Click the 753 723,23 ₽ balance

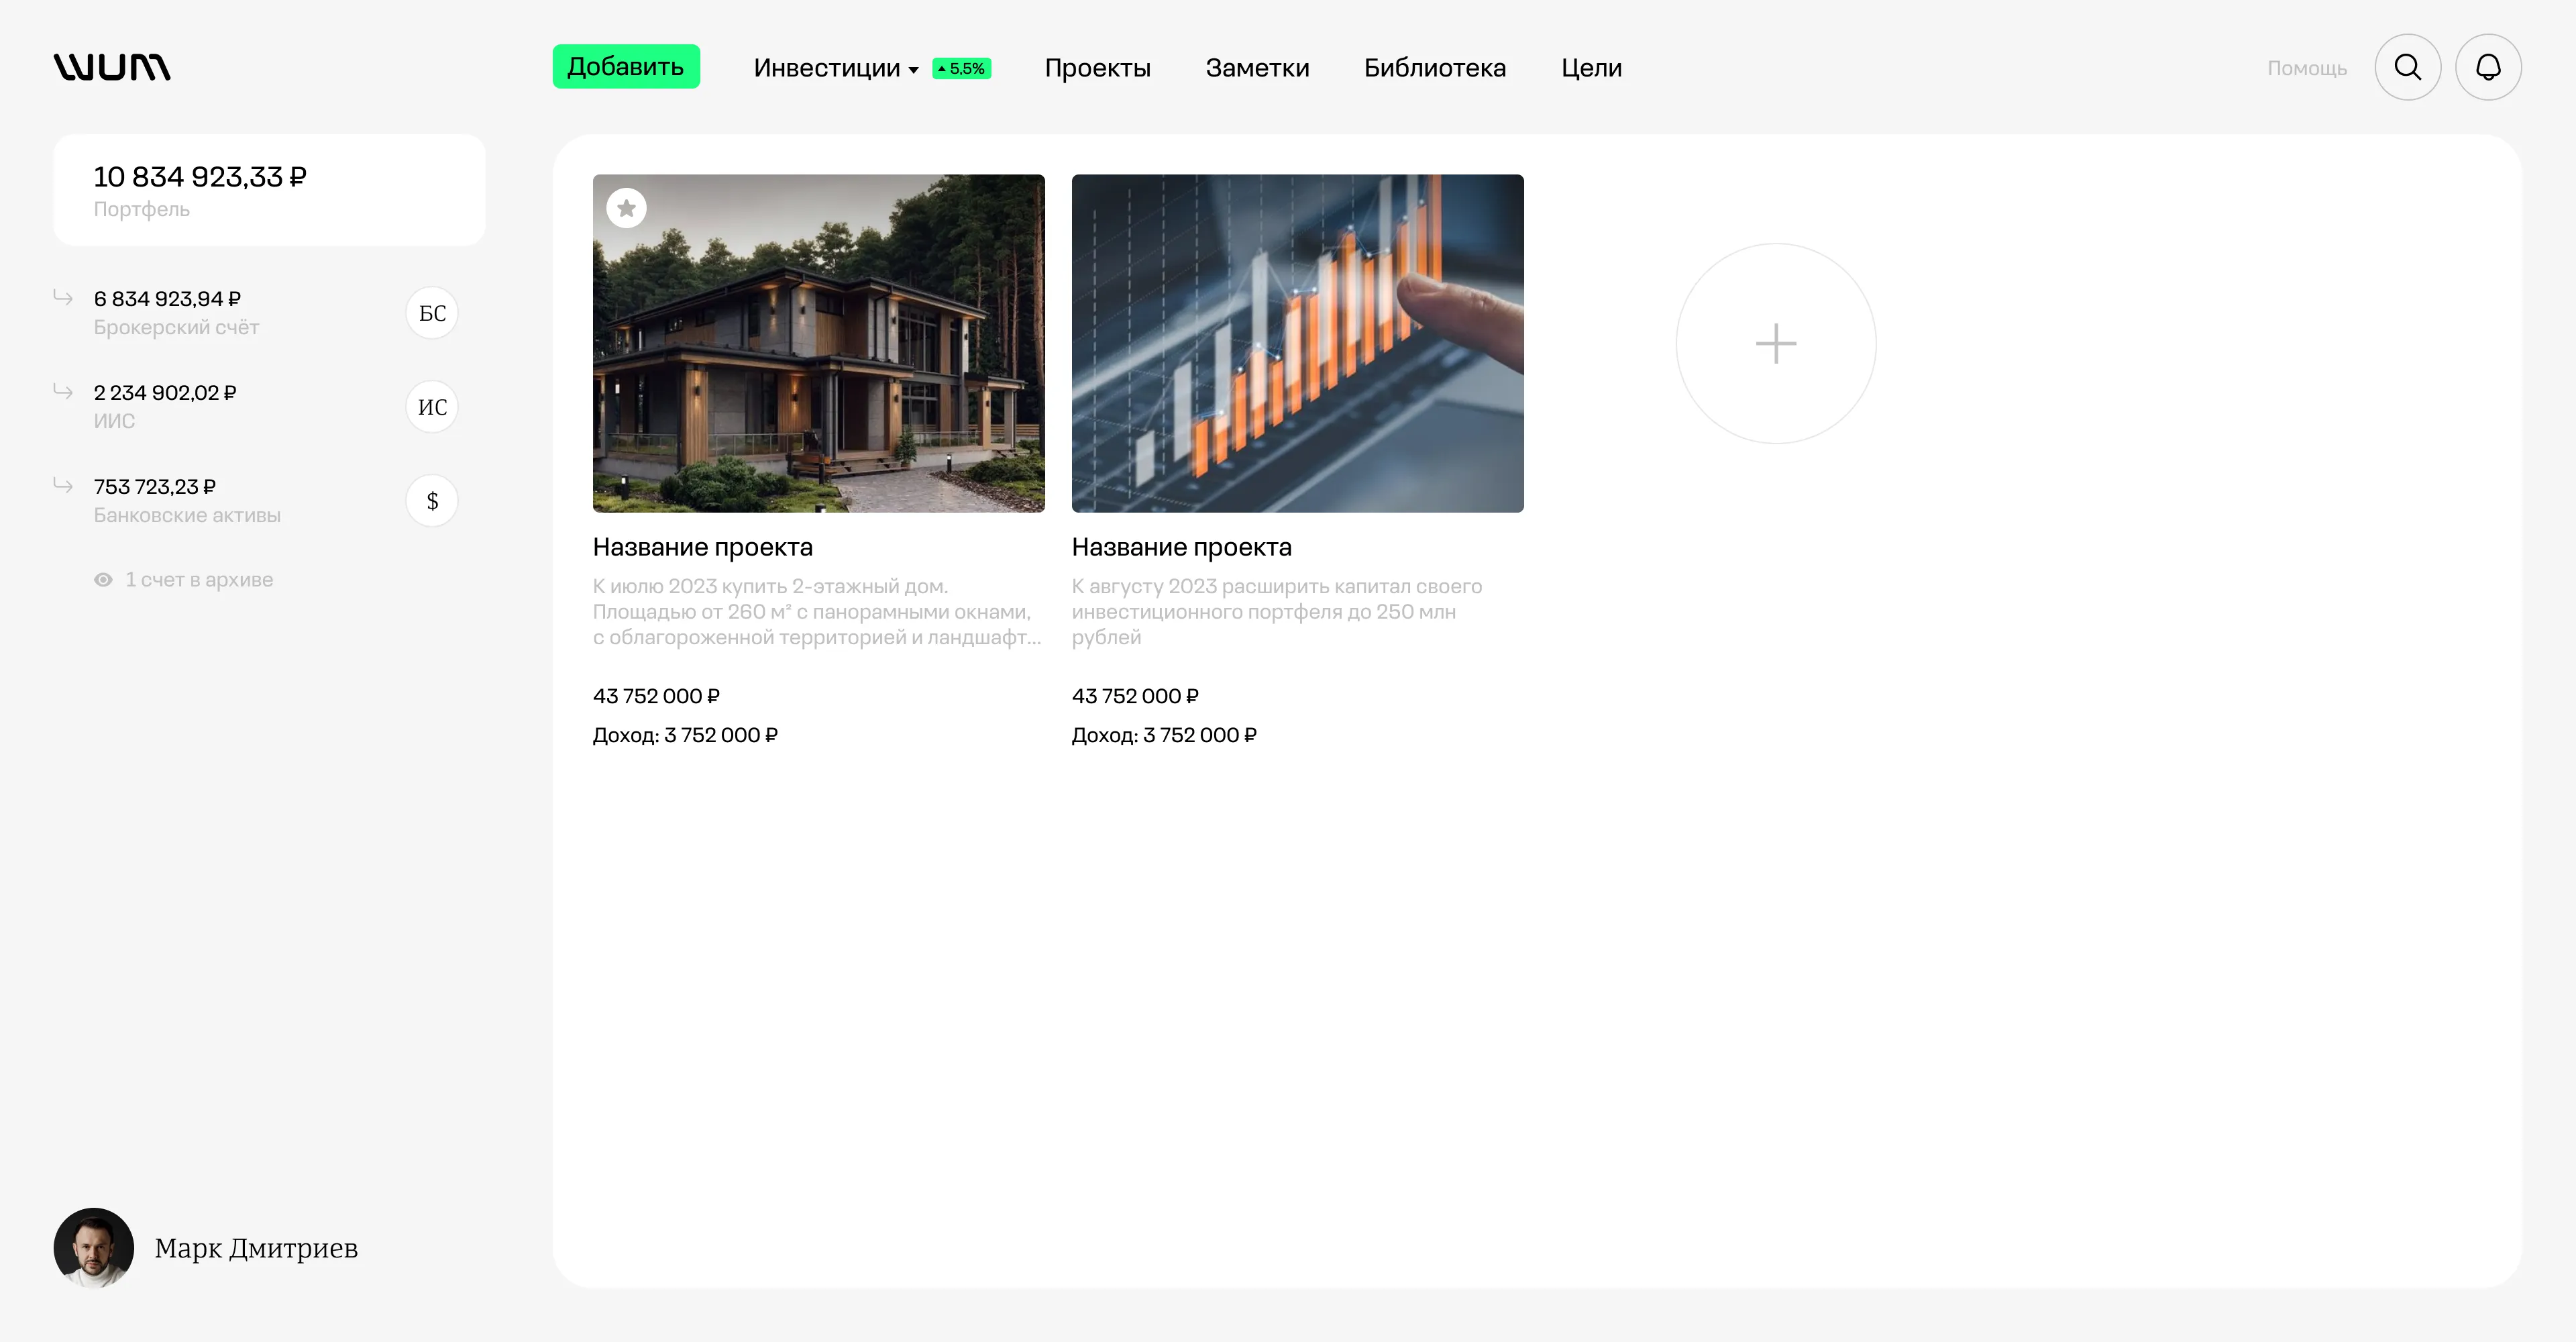pos(155,487)
